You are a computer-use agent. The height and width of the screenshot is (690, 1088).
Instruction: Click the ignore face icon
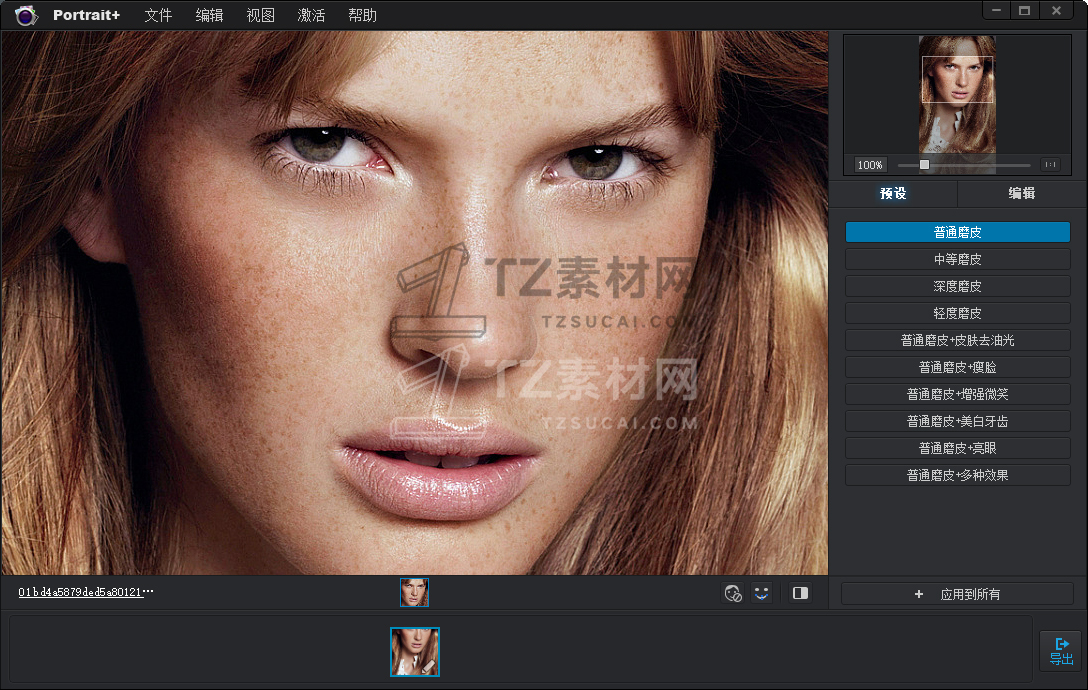tap(733, 593)
